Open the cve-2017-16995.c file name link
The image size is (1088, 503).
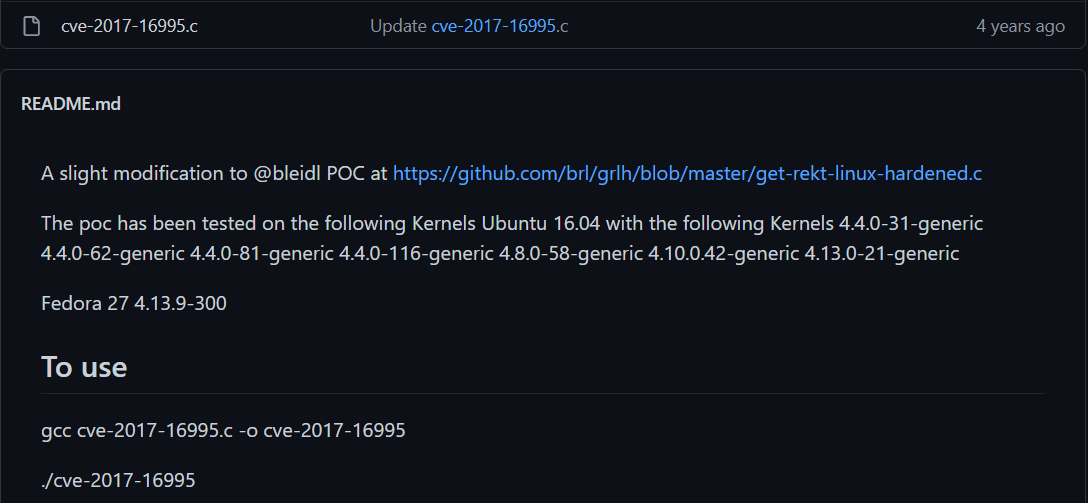(129, 26)
